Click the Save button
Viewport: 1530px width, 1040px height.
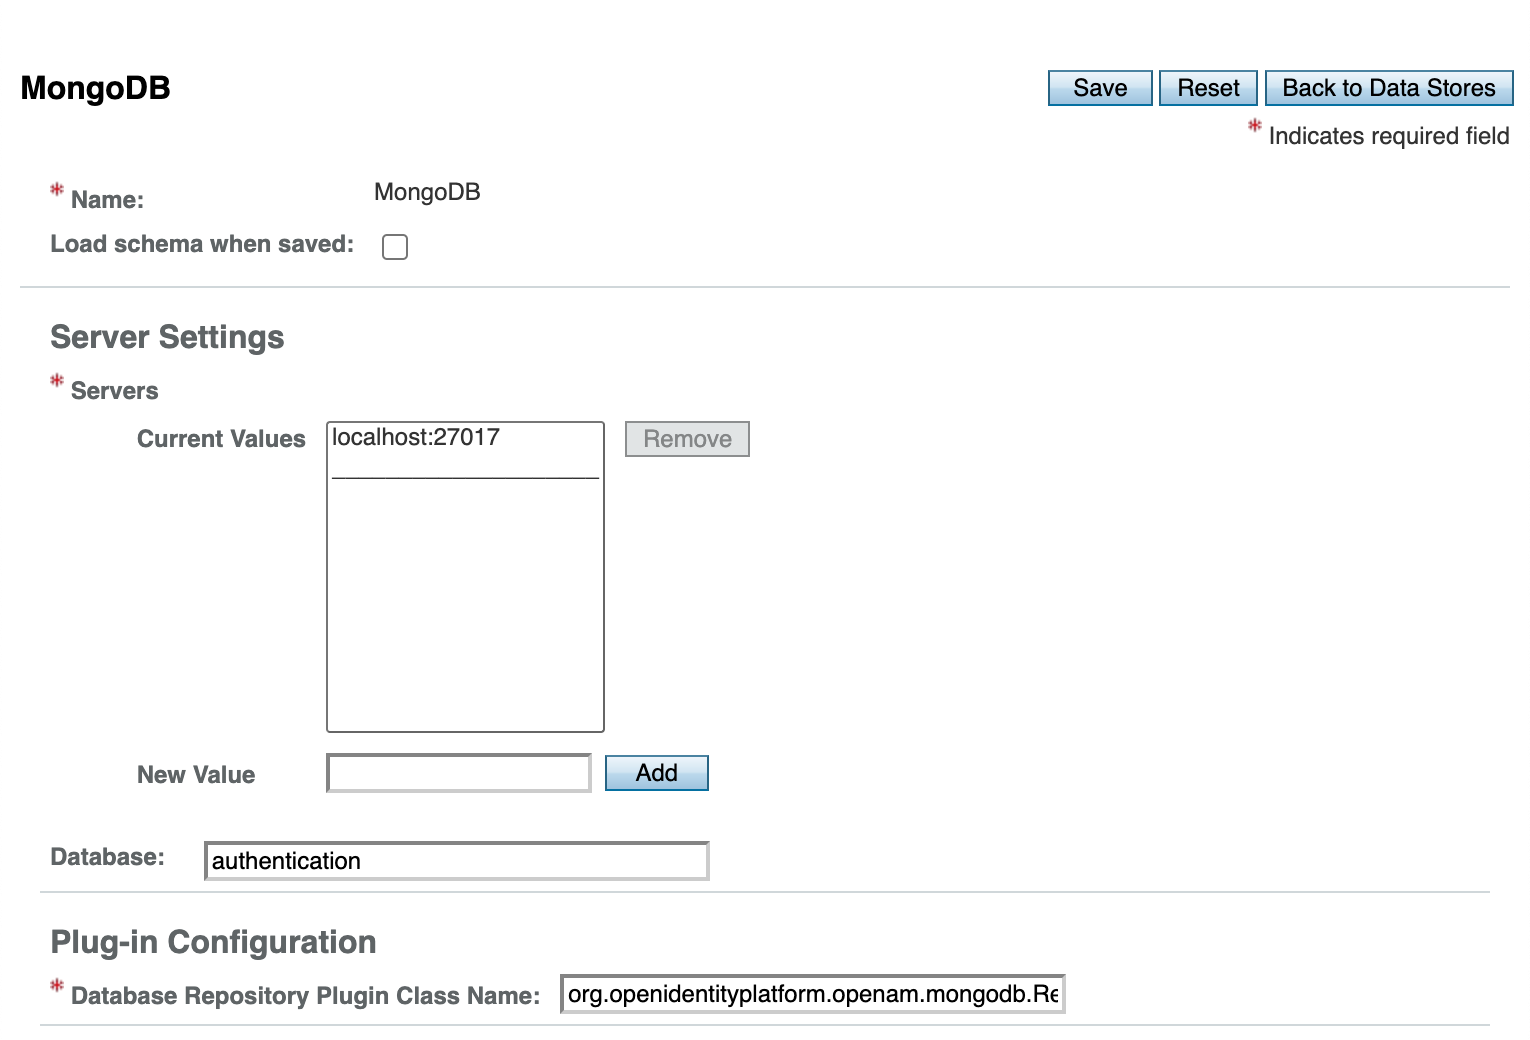point(1100,88)
